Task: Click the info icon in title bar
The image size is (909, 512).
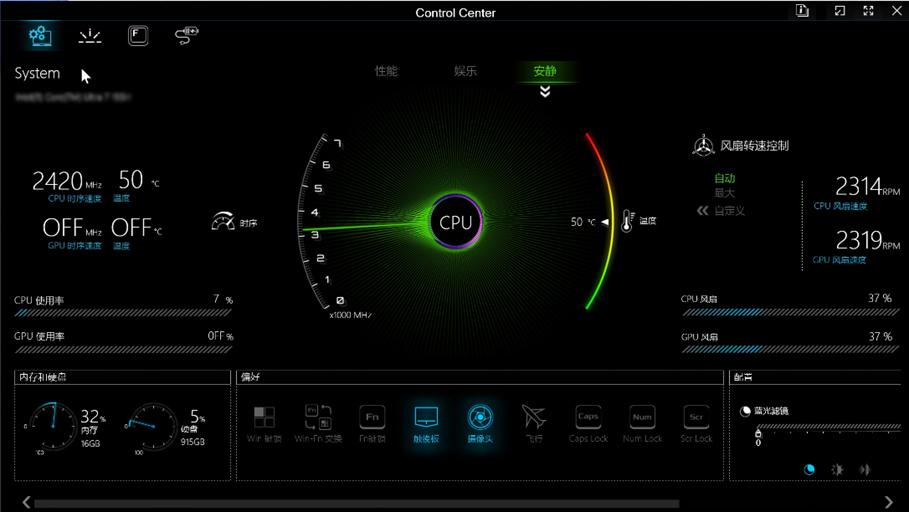Action: [802, 11]
